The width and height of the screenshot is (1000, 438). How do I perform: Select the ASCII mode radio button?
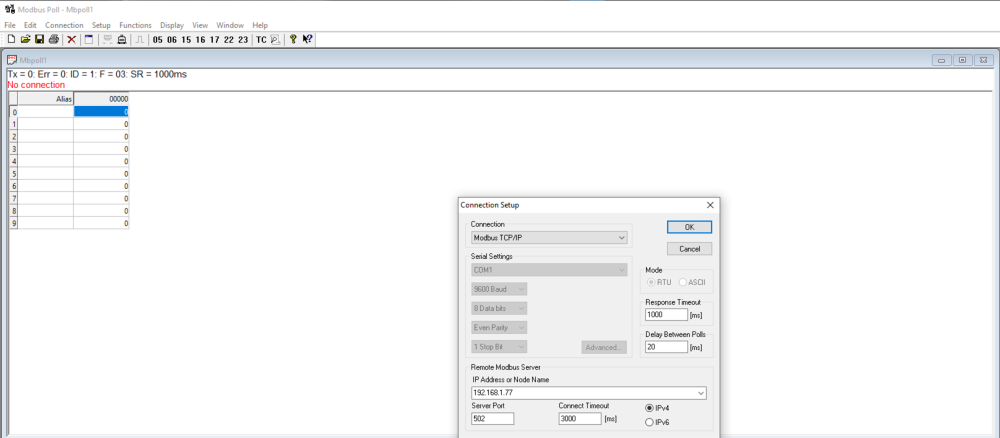(683, 282)
